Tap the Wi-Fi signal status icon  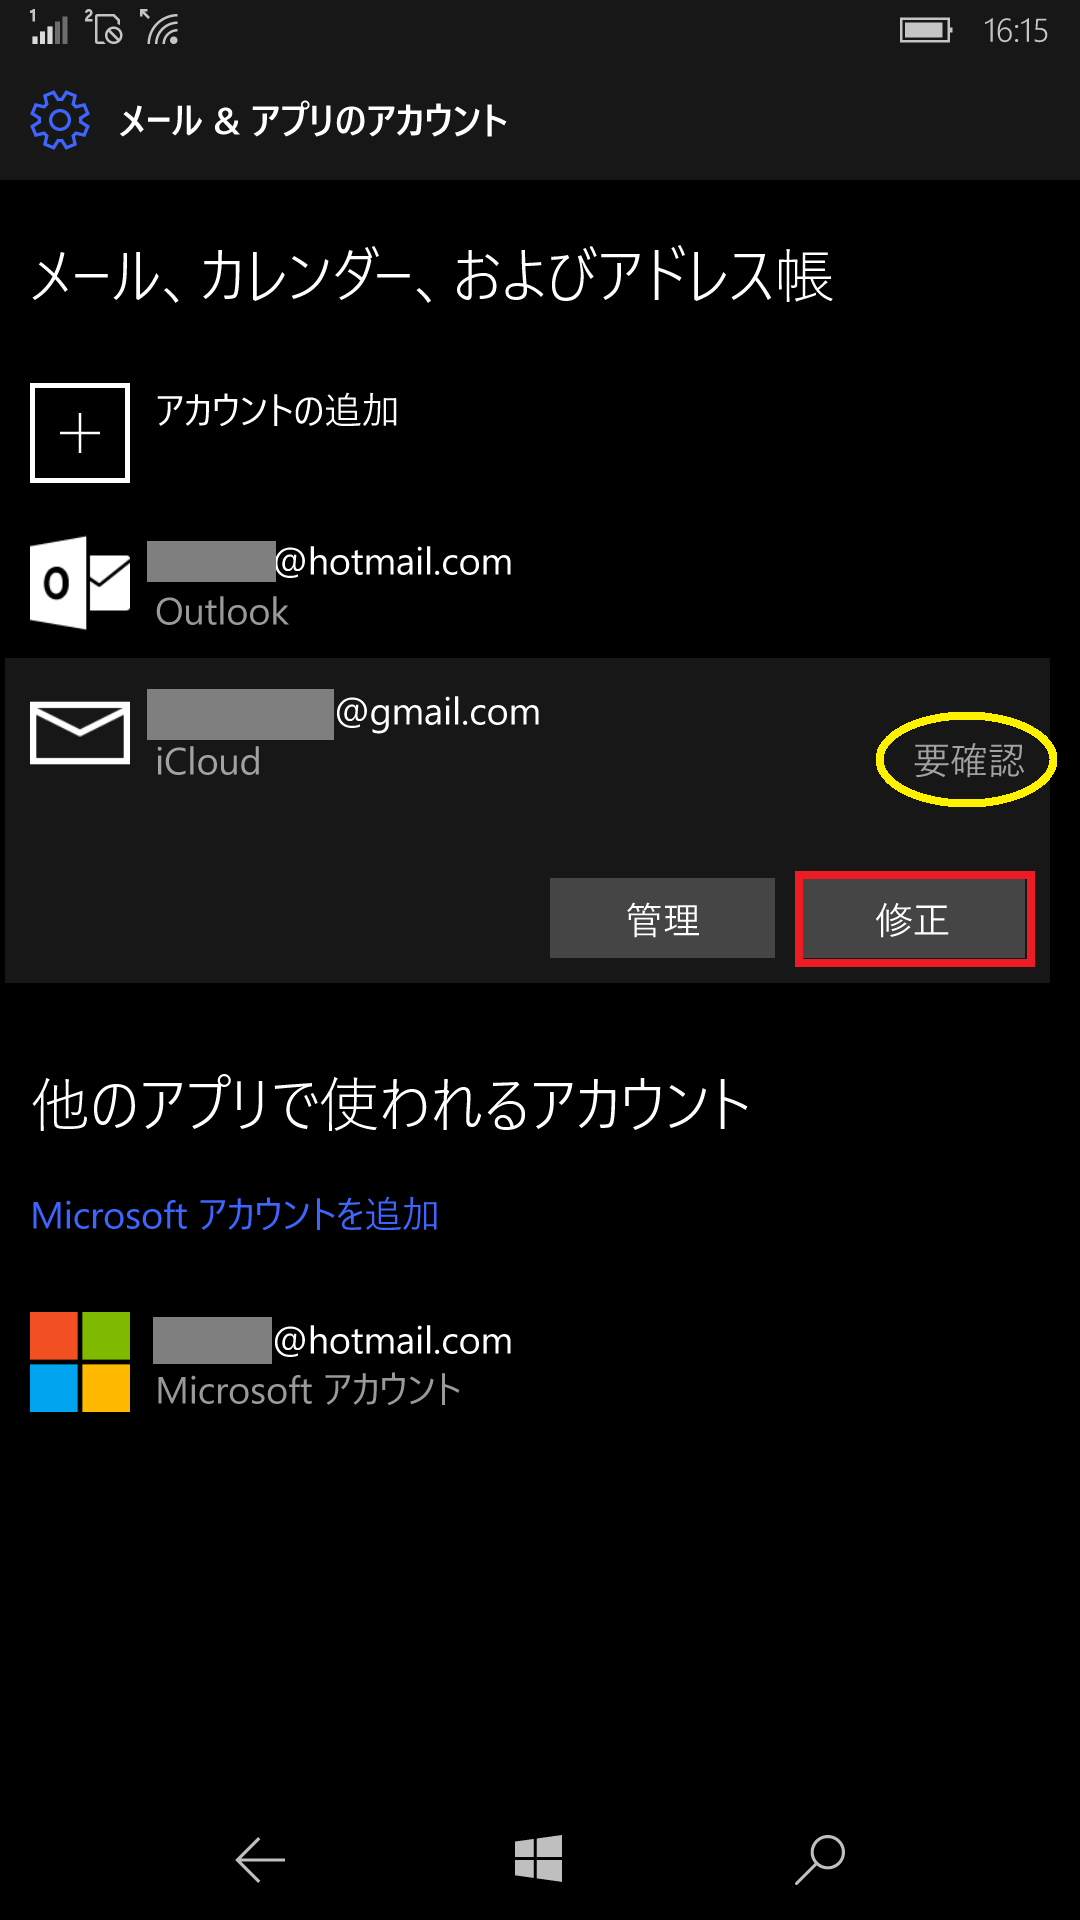coord(160,27)
